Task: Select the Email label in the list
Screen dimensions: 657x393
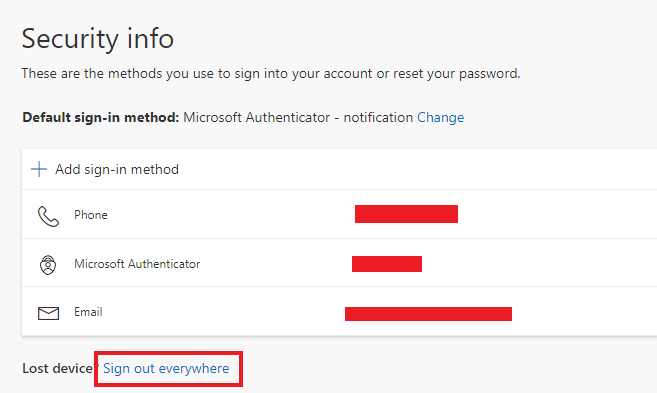Action: (88, 312)
